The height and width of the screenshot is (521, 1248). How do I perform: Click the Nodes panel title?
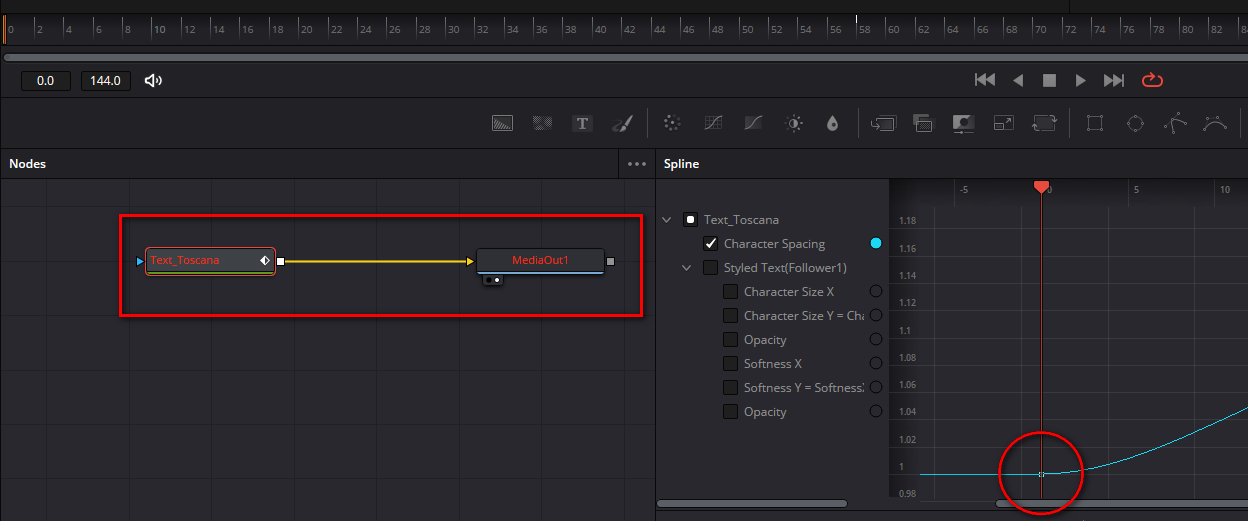(27, 164)
